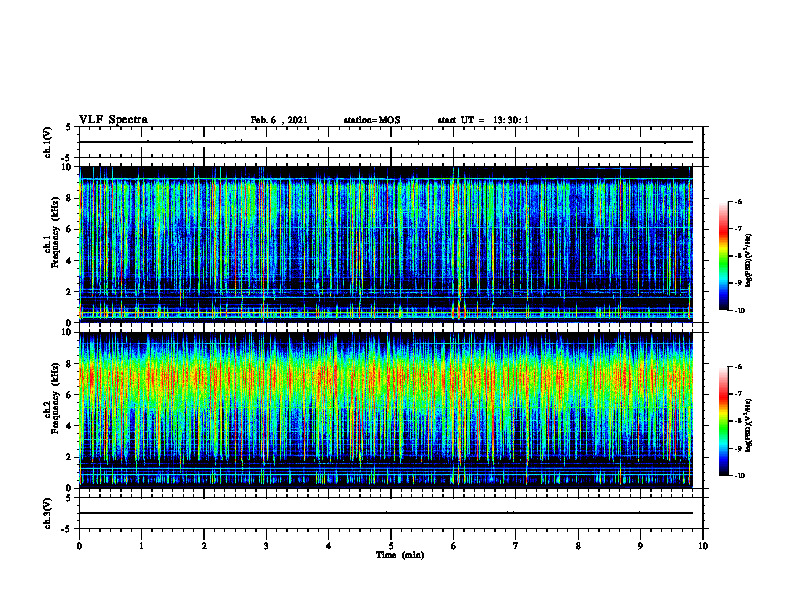This screenshot has width=792, height=612.
Task: Click time axis tick label "5"
Action: pyautogui.click(x=391, y=546)
